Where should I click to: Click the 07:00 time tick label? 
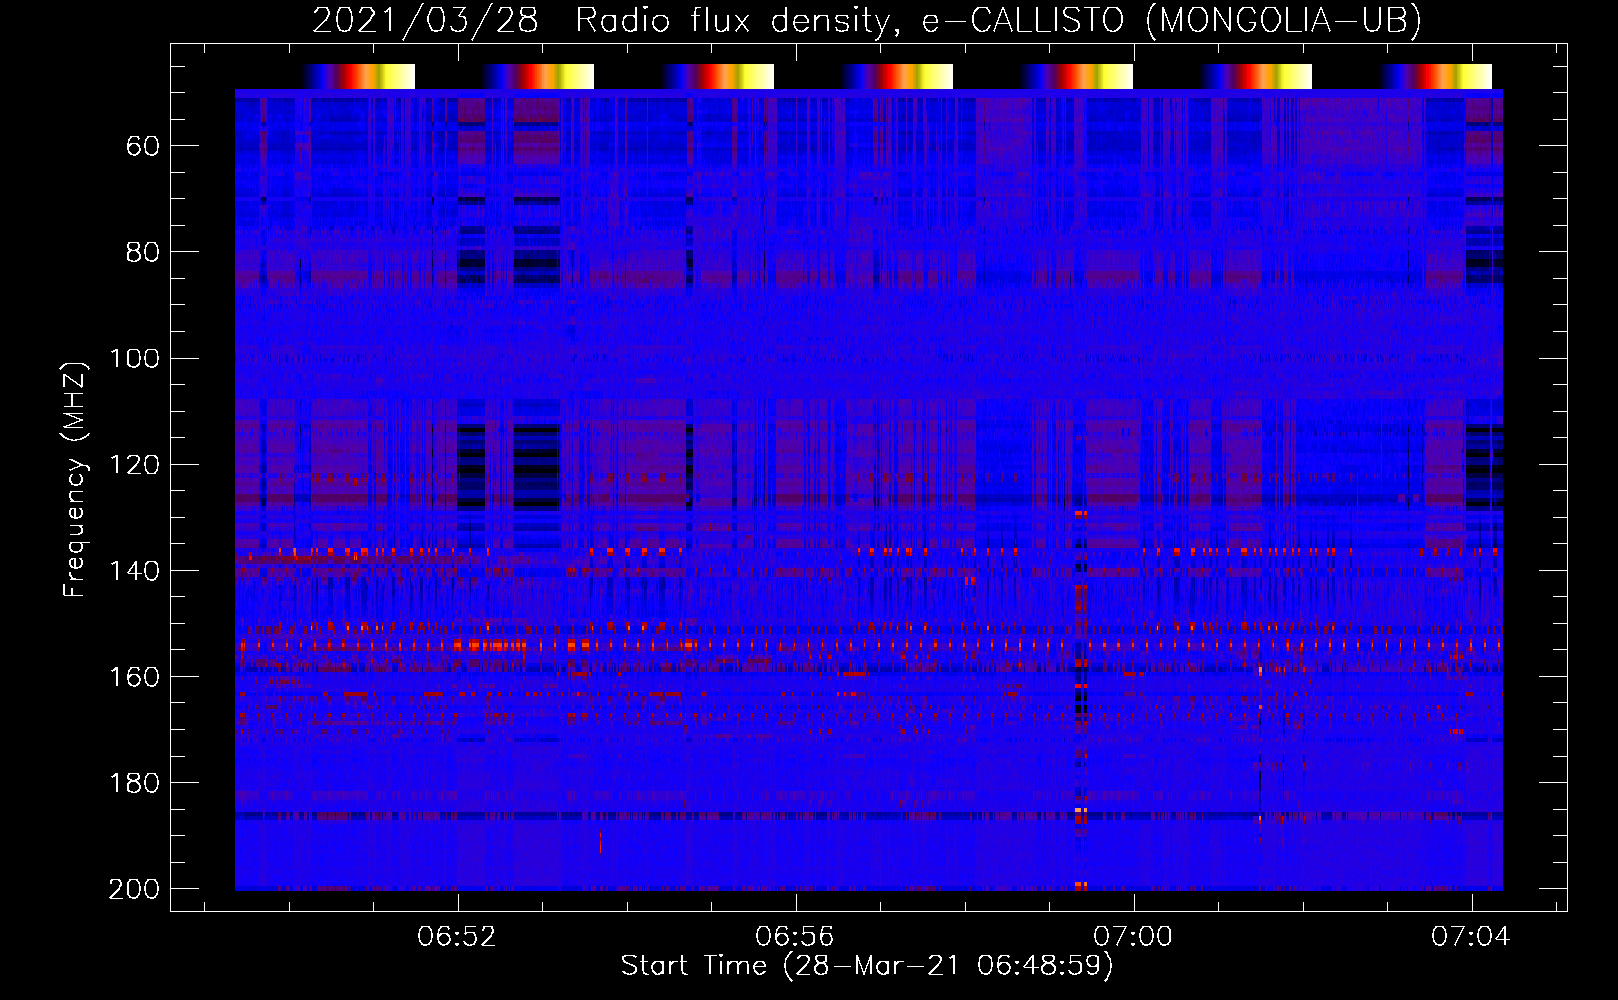click(x=1133, y=937)
